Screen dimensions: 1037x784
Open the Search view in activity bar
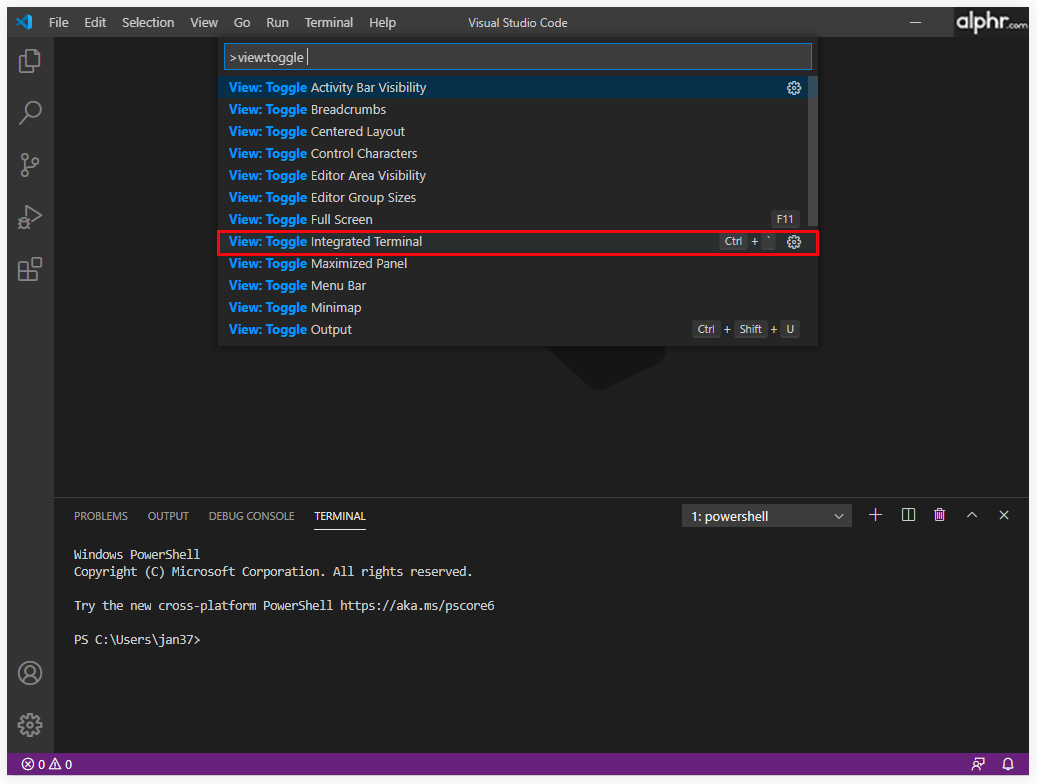[x=30, y=112]
